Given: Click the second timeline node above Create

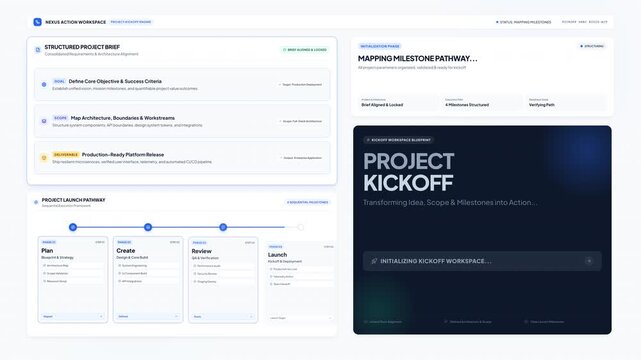Looking at the screenshot, I should tap(148, 227).
